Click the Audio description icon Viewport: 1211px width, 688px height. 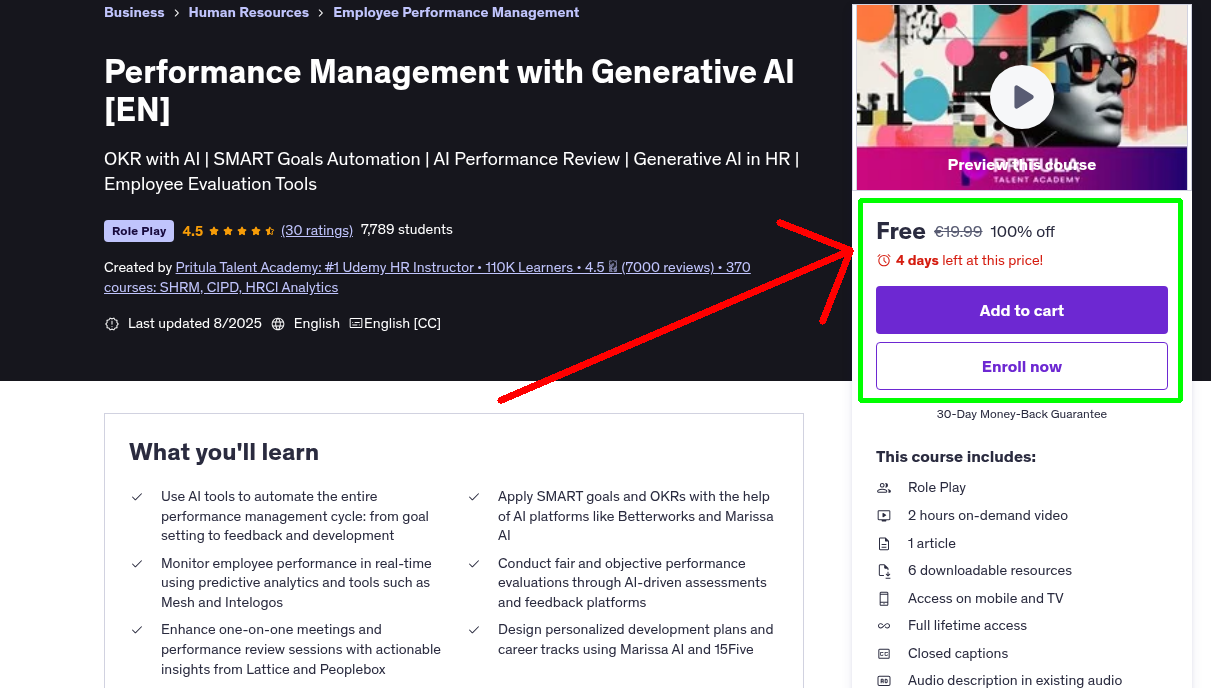click(884, 681)
